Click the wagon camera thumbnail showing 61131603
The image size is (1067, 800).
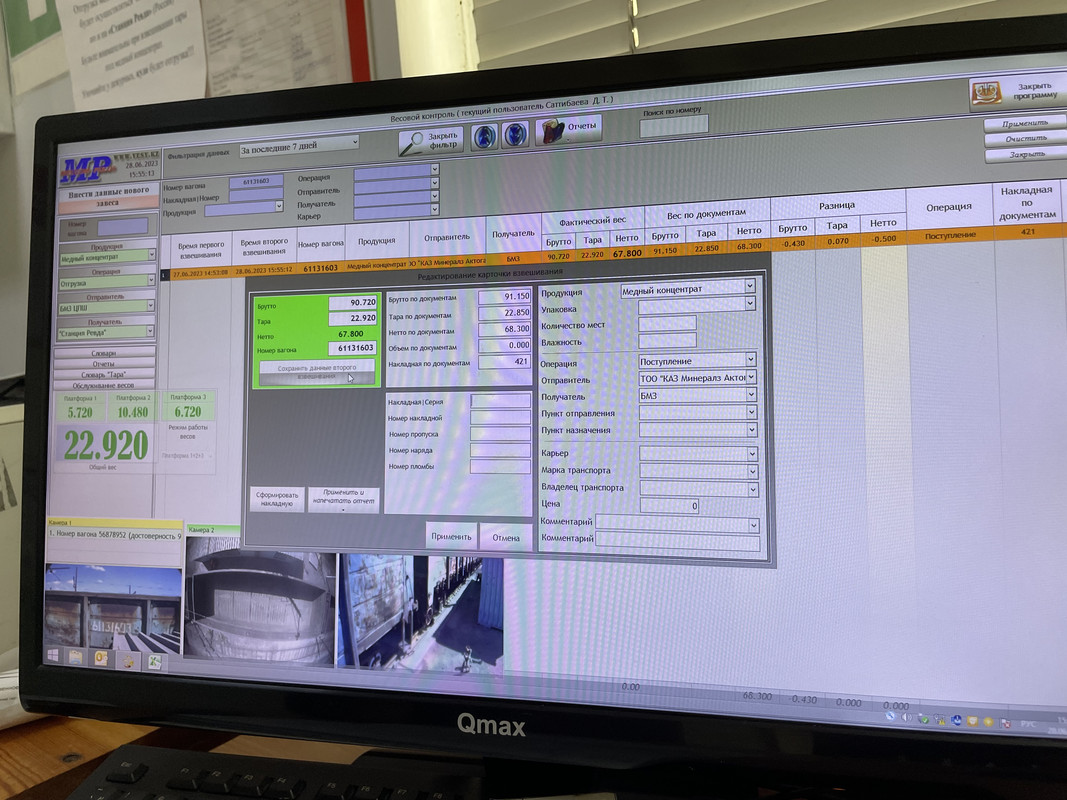tap(113, 607)
